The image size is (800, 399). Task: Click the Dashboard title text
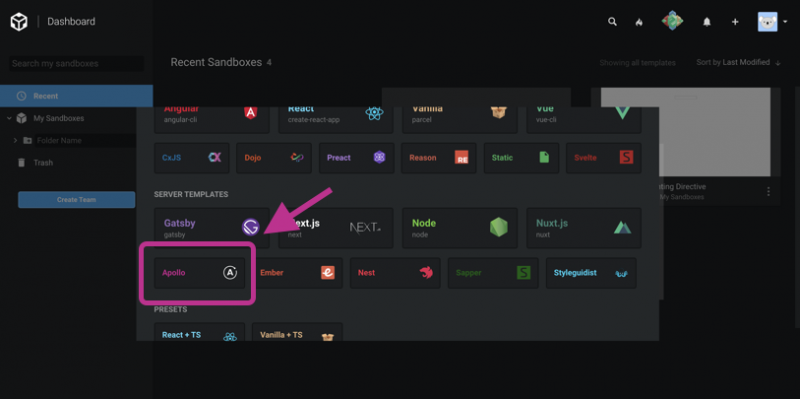pyautogui.click(x=71, y=22)
